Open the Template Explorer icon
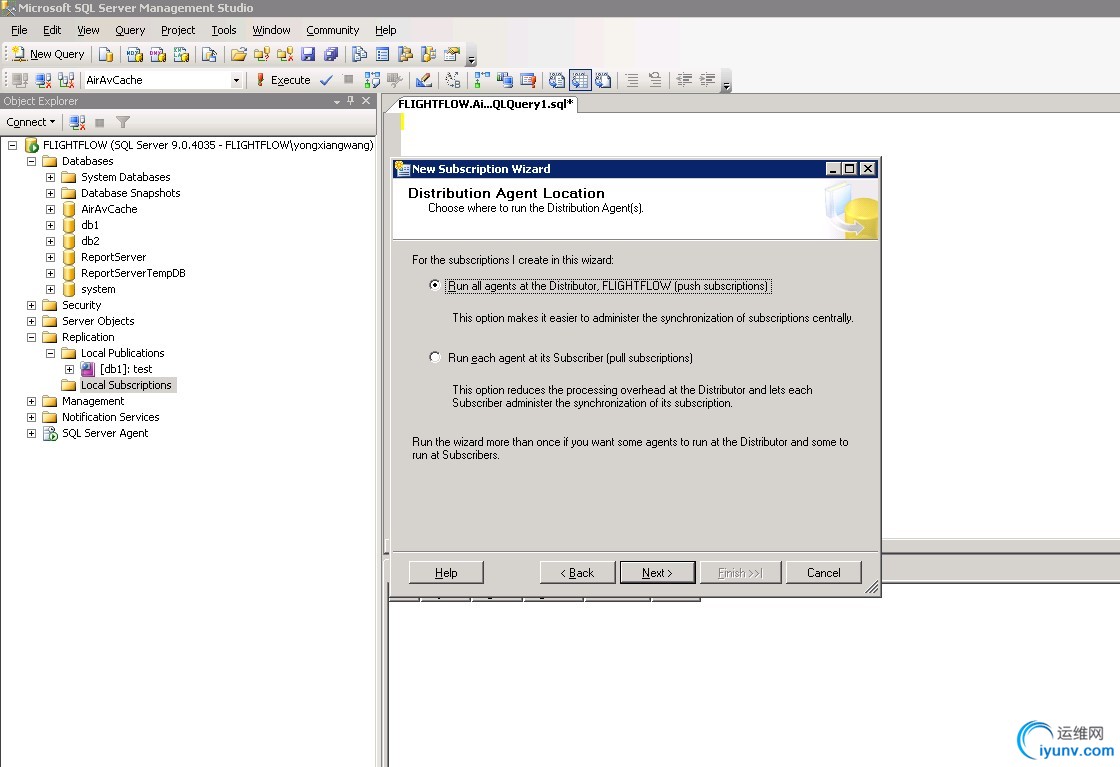The image size is (1120, 767). coord(429,54)
